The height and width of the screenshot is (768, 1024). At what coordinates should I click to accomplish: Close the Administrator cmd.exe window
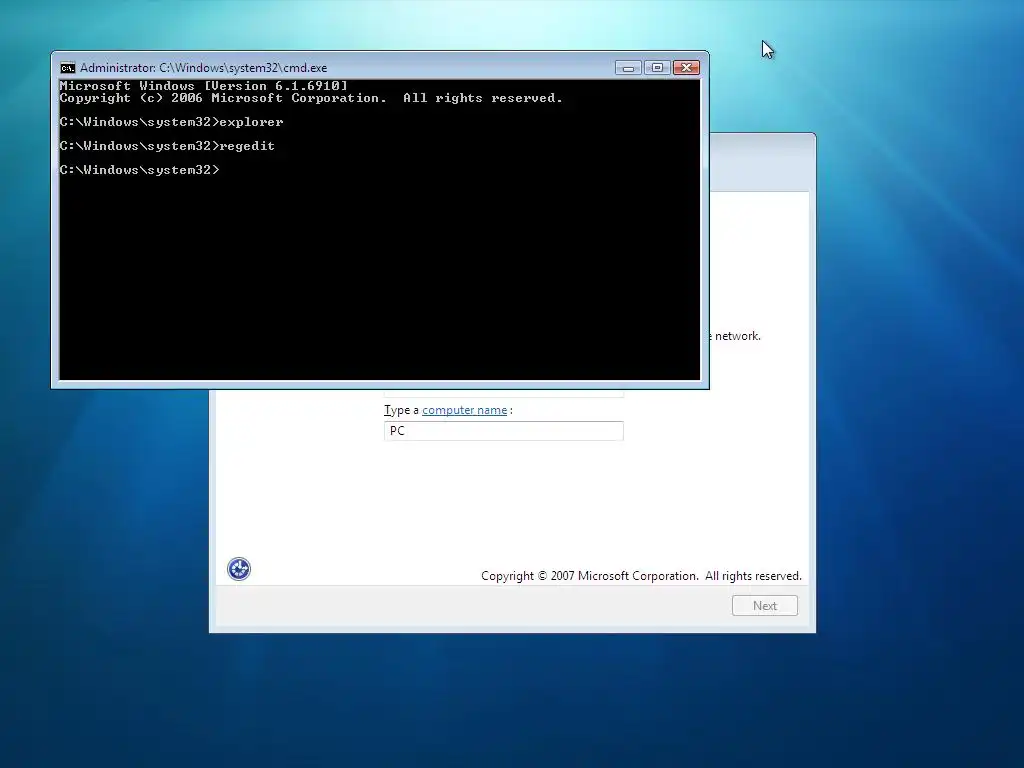[686, 68]
